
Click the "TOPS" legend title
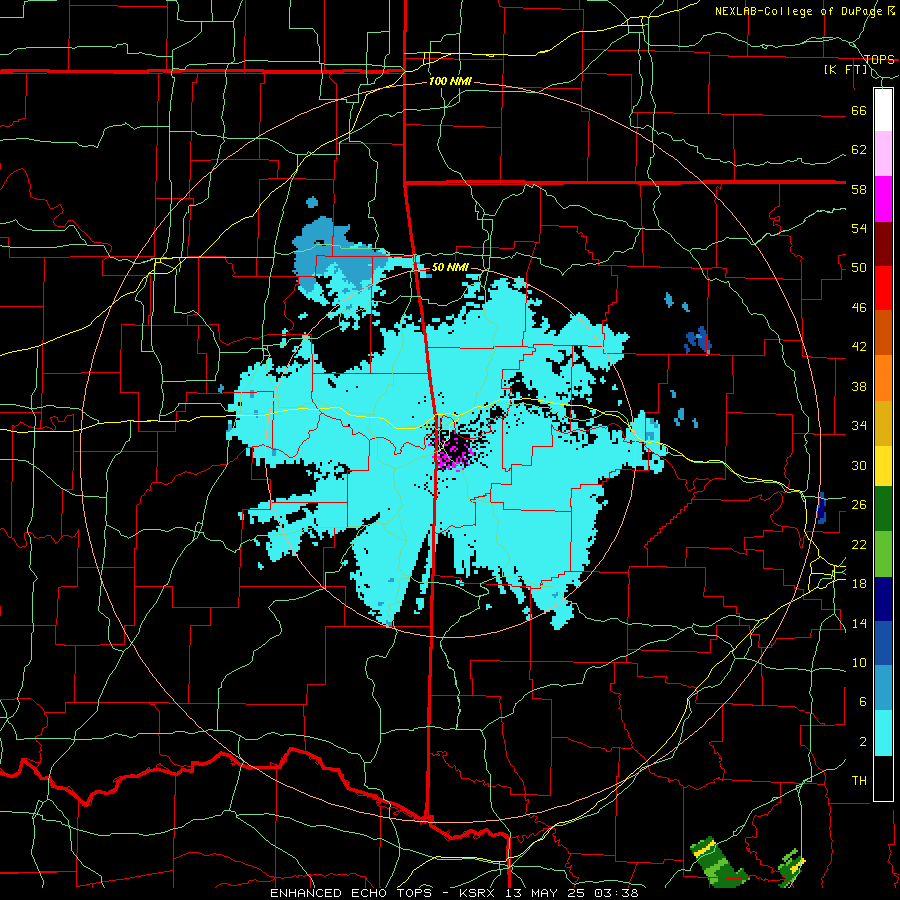click(879, 59)
